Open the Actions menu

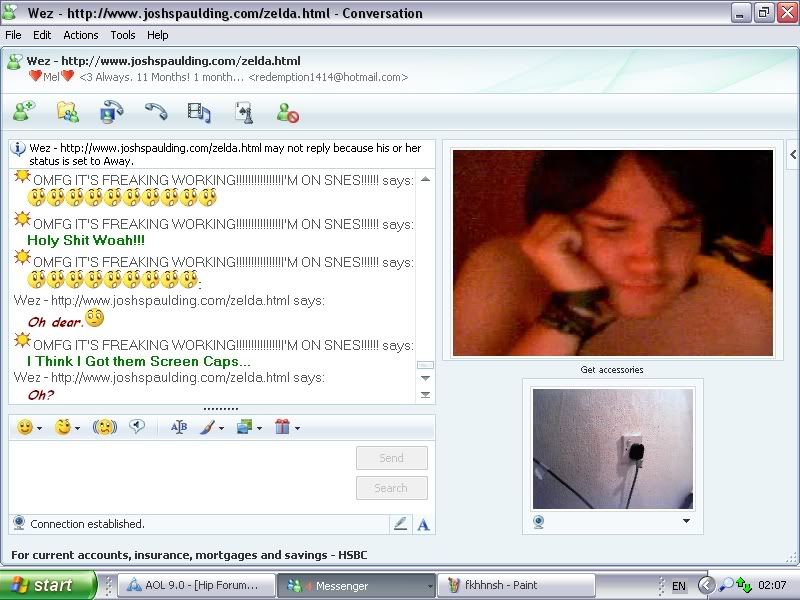[x=81, y=35]
